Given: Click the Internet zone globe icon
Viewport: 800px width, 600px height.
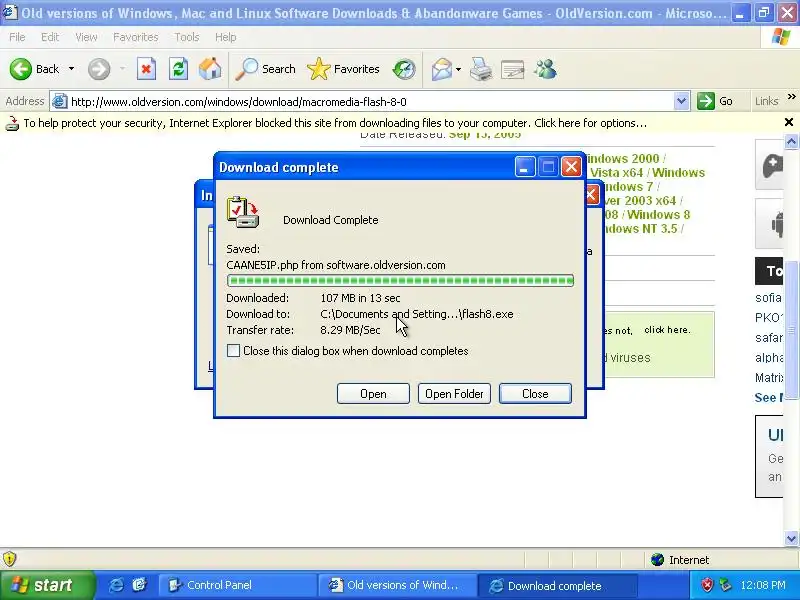Looking at the screenshot, I should coord(657,560).
